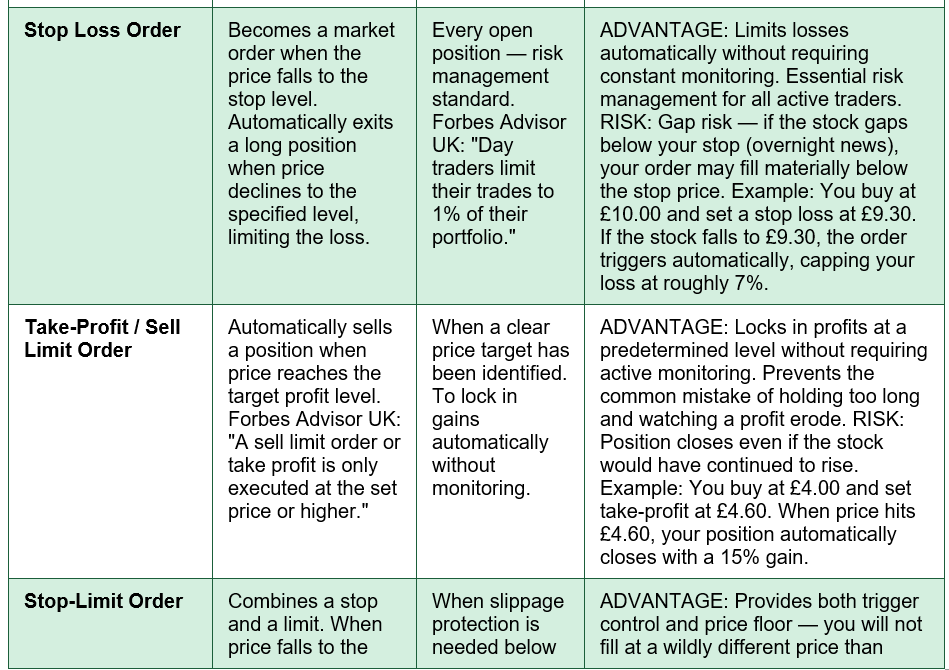Click 'ADVANTAGE: Provides both trigger control' text
Viewport: 949px width, 670px height.
point(761,624)
